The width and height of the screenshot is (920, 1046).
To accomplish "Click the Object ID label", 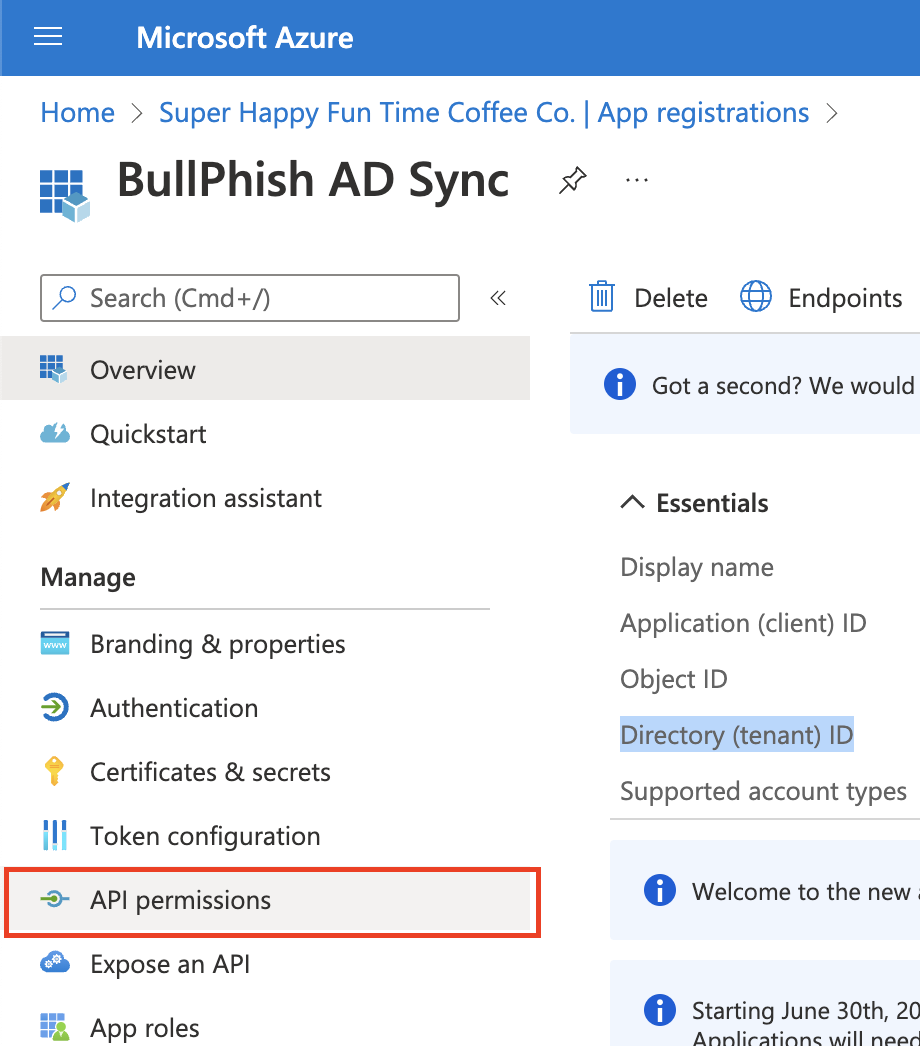I will (674, 679).
